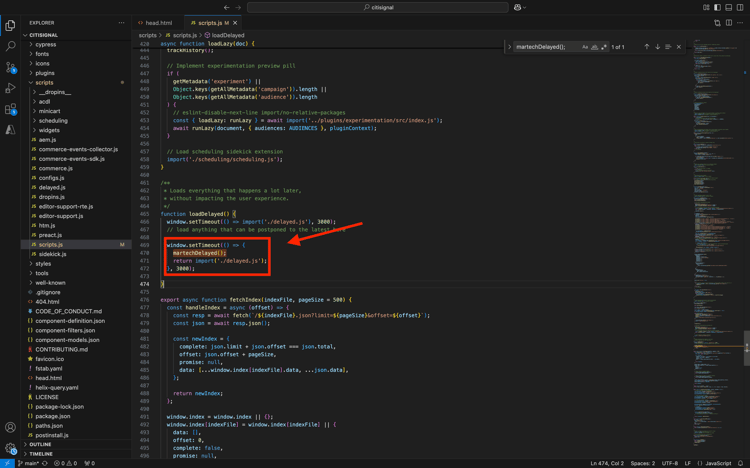Toggle Use Regular Expression in find widget

click(x=603, y=47)
